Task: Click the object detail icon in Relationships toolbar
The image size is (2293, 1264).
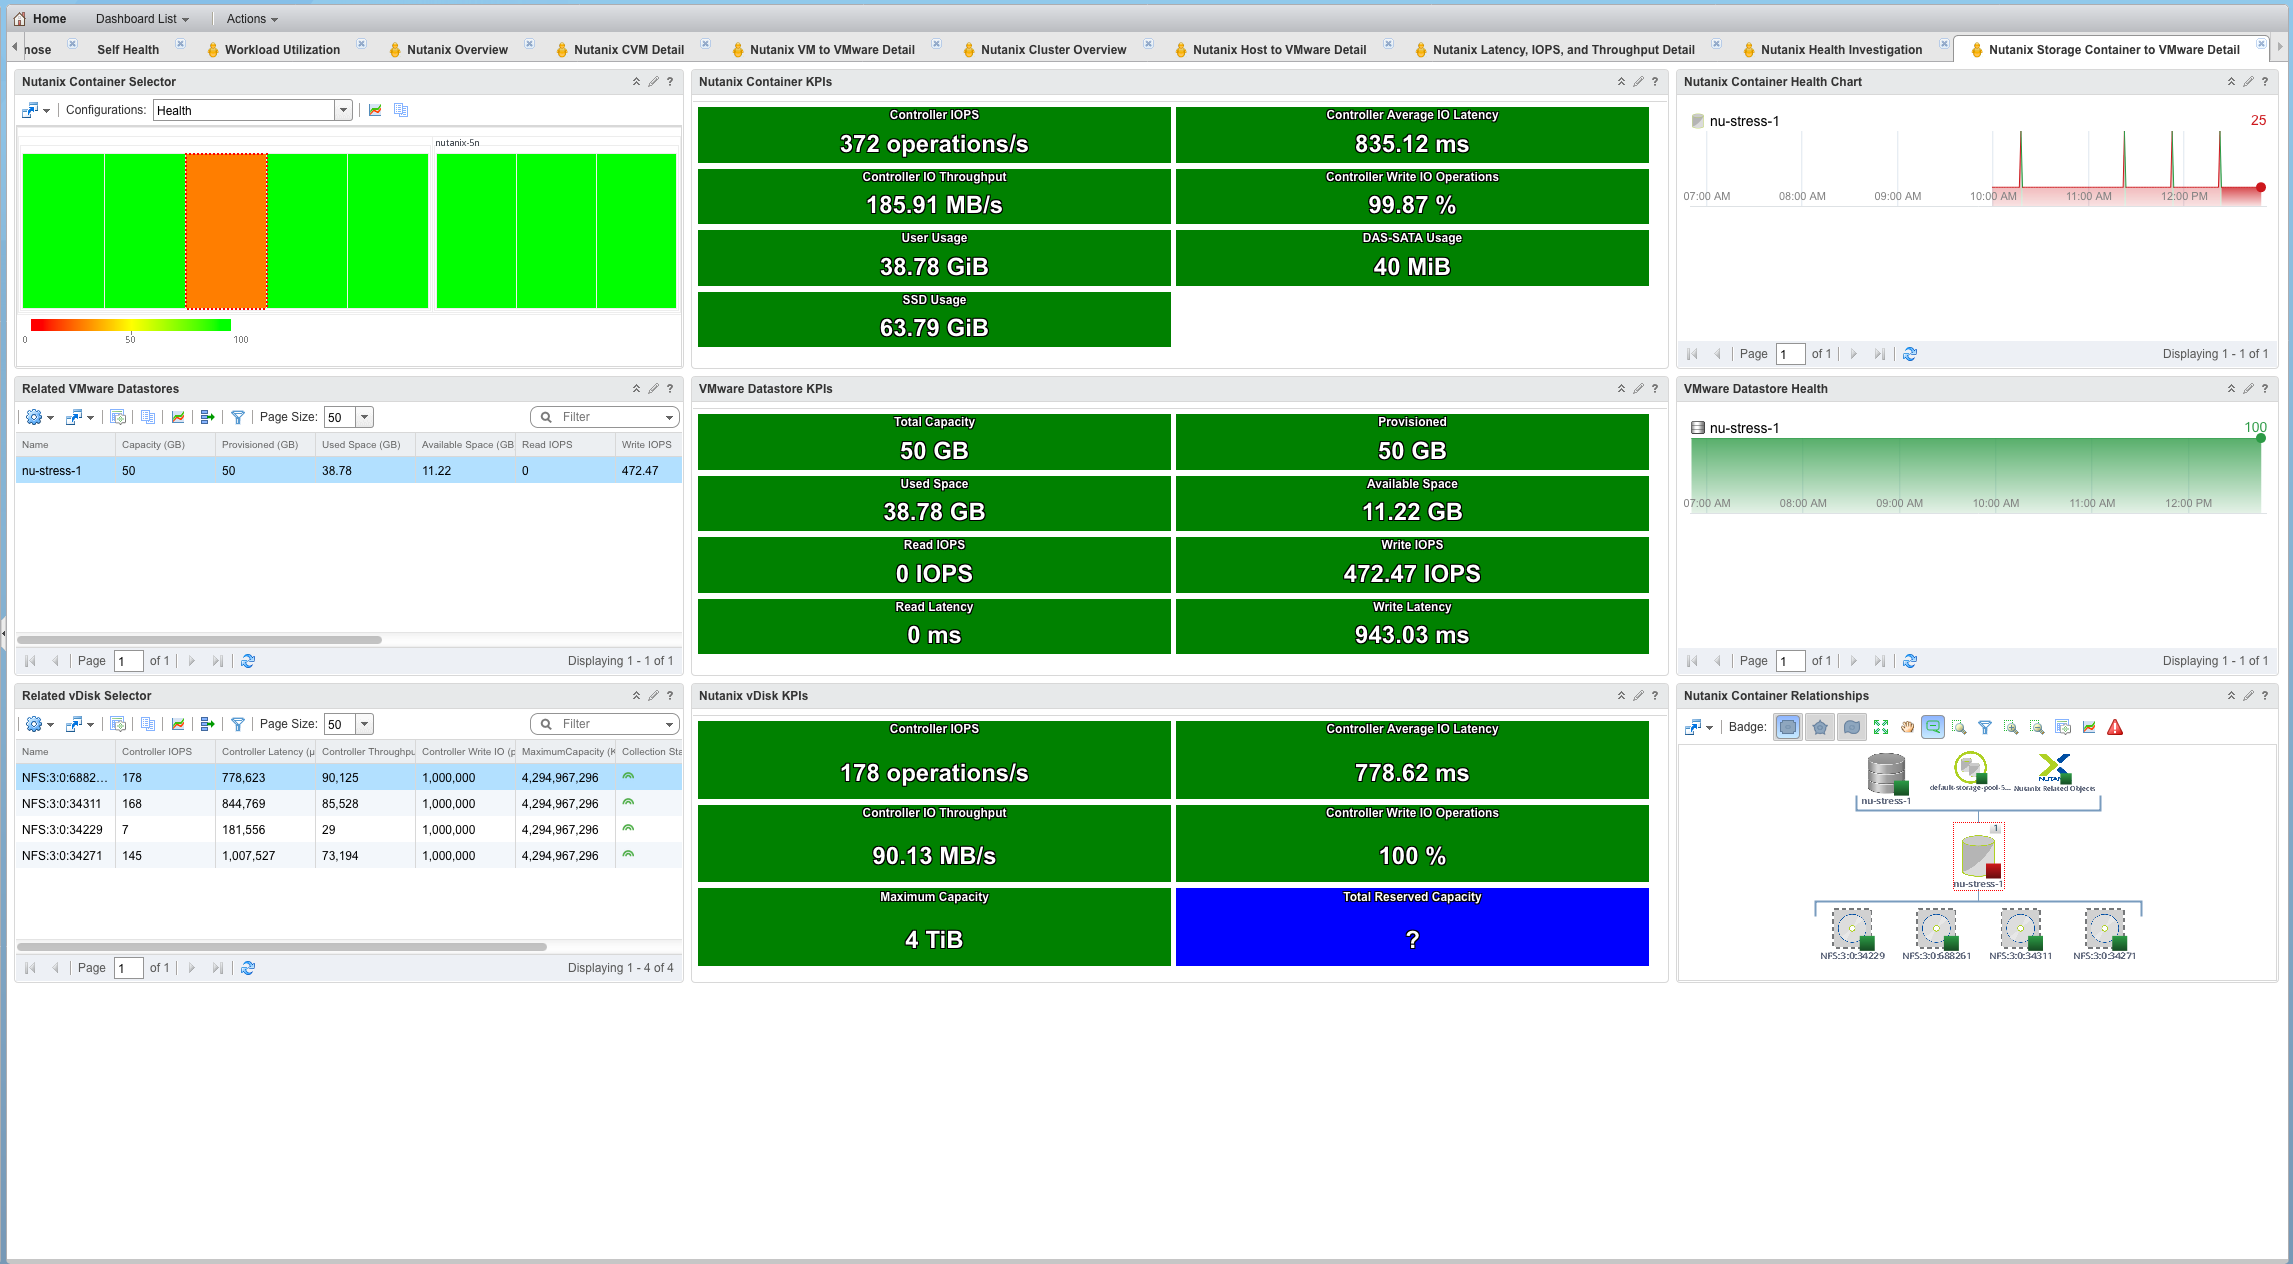Action: point(2063,727)
